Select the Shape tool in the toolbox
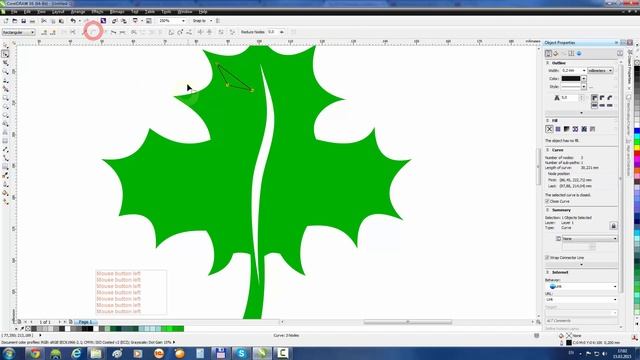Image resolution: width=640 pixels, height=360 pixels. click(x=5, y=54)
